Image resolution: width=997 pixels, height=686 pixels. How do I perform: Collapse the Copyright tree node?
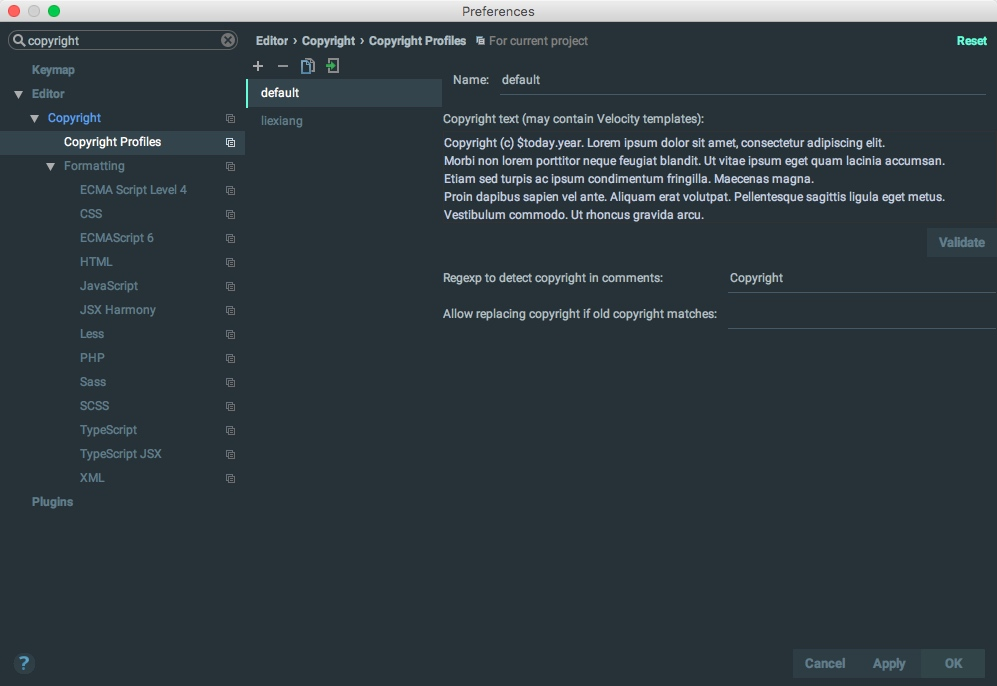coord(34,118)
